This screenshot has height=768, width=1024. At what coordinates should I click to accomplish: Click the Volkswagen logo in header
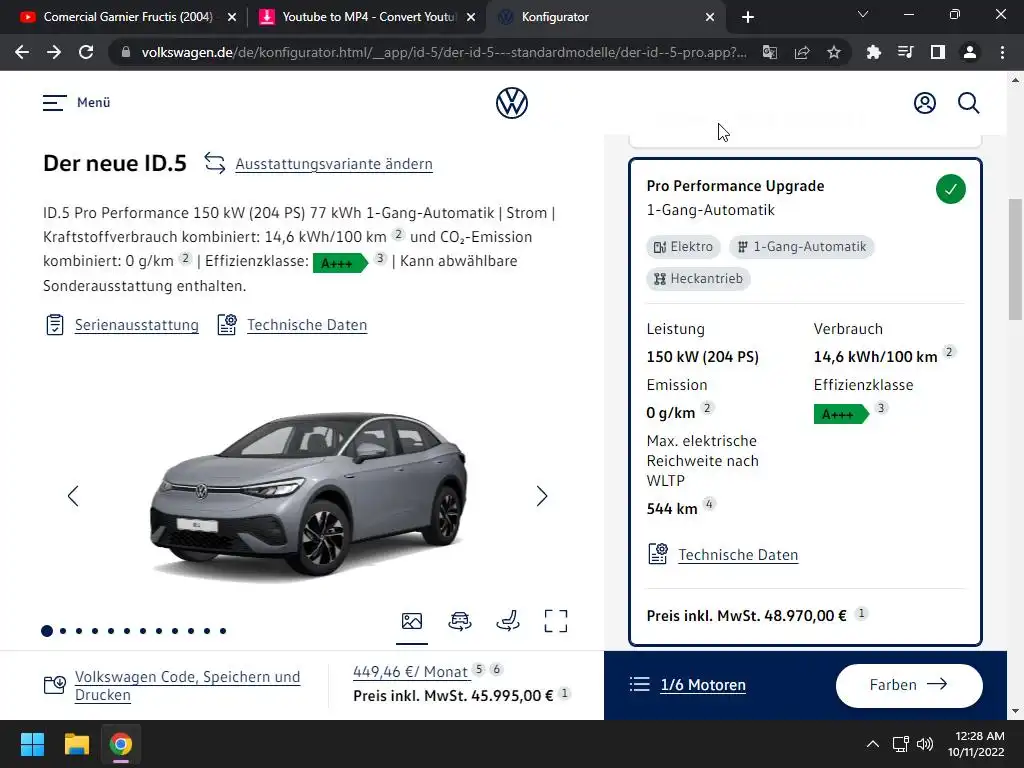click(x=511, y=103)
